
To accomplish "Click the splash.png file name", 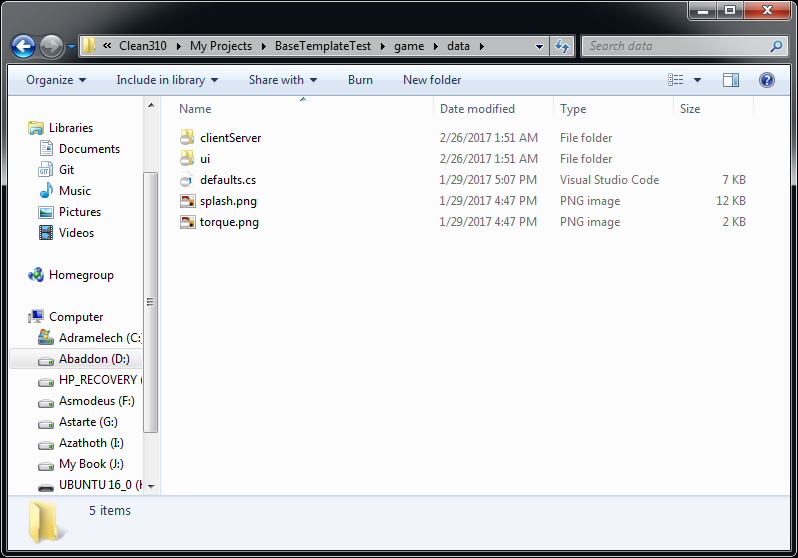I will (x=228, y=201).
